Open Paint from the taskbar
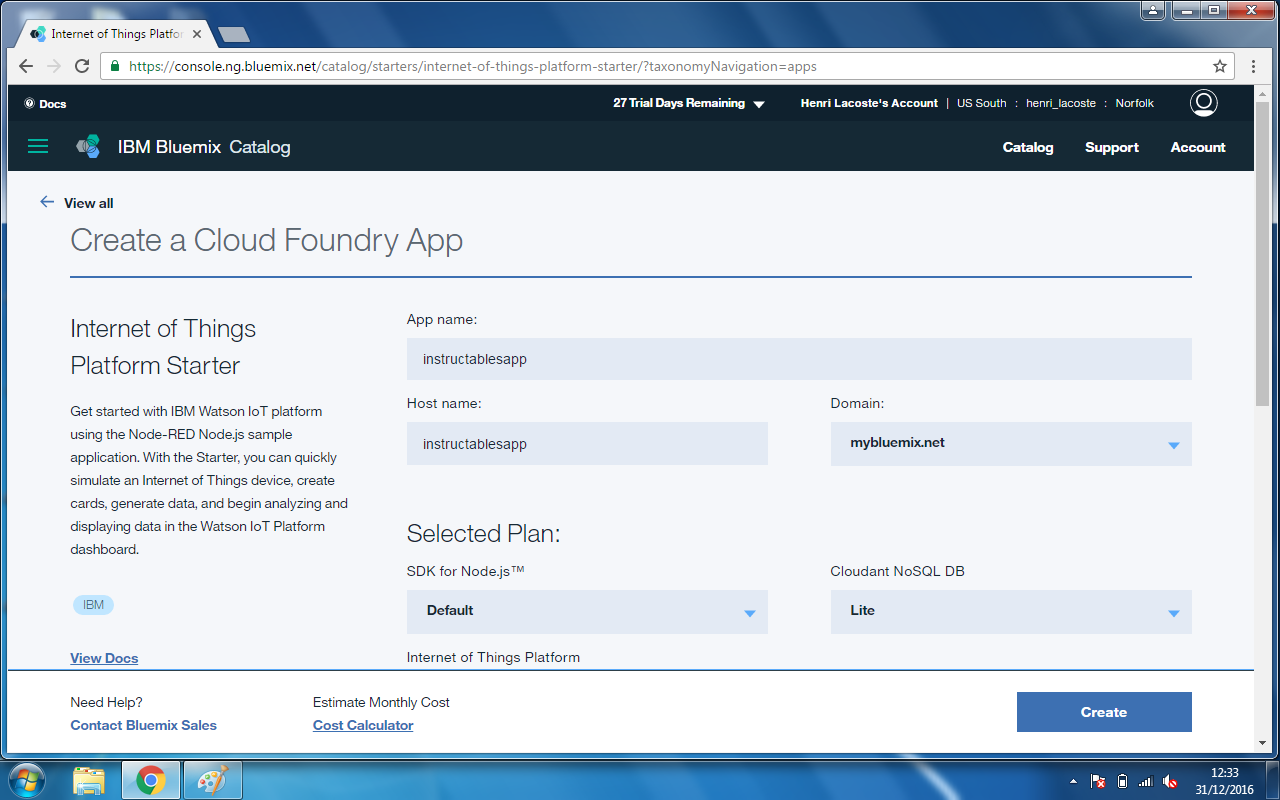 pyautogui.click(x=213, y=780)
